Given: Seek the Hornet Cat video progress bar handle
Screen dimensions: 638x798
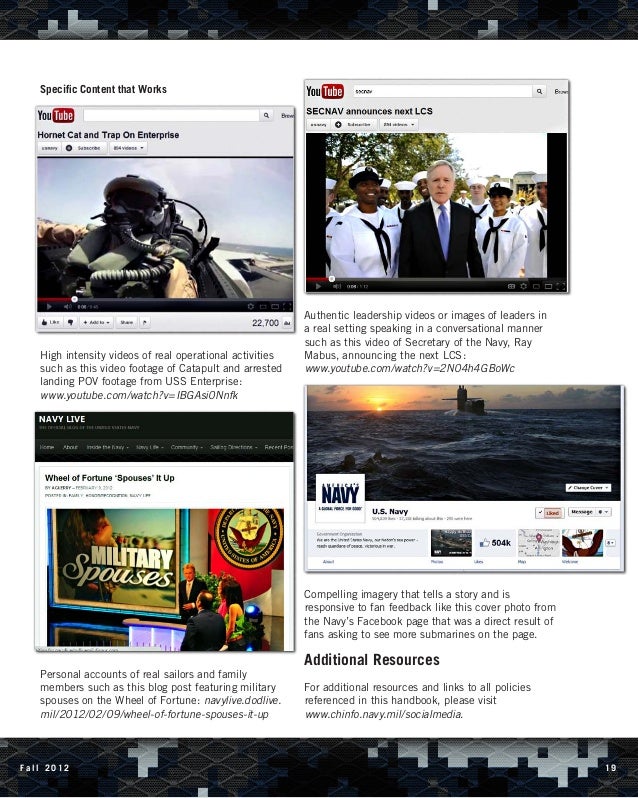Looking at the screenshot, I should pyautogui.click(x=74, y=299).
